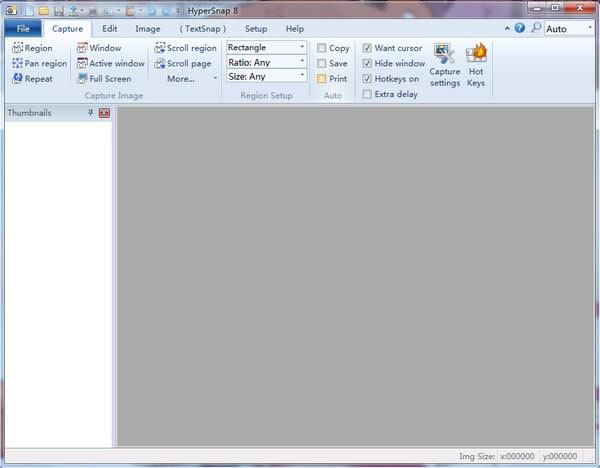Viewport: 600px width, 468px height.
Task: Open the customize quick access toolbar arrow
Action: pos(178,11)
